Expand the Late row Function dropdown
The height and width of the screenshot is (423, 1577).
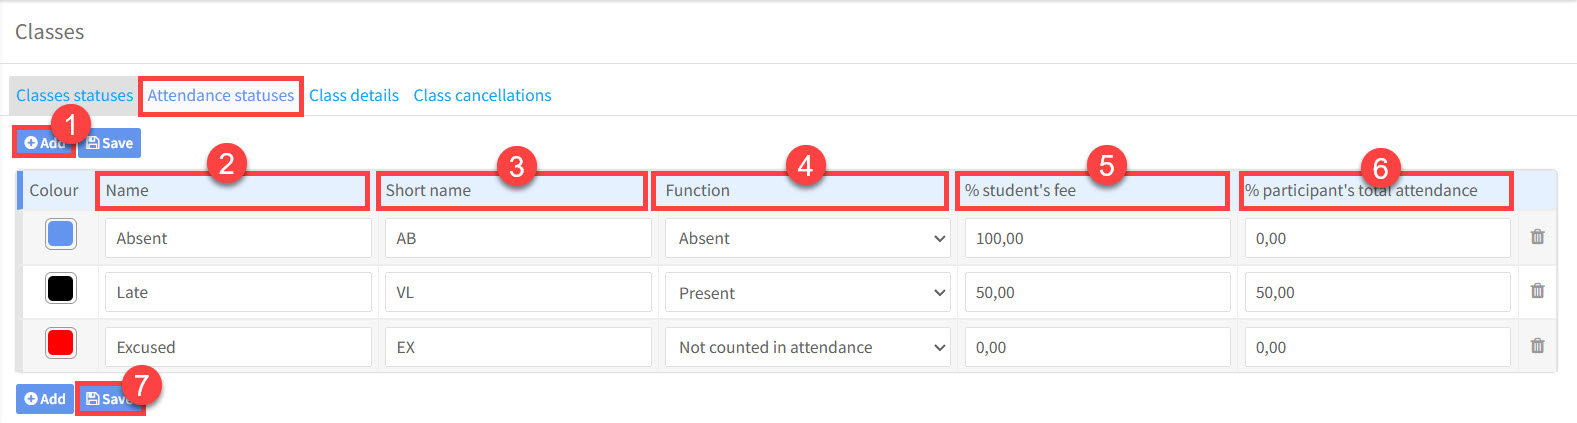click(807, 293)
